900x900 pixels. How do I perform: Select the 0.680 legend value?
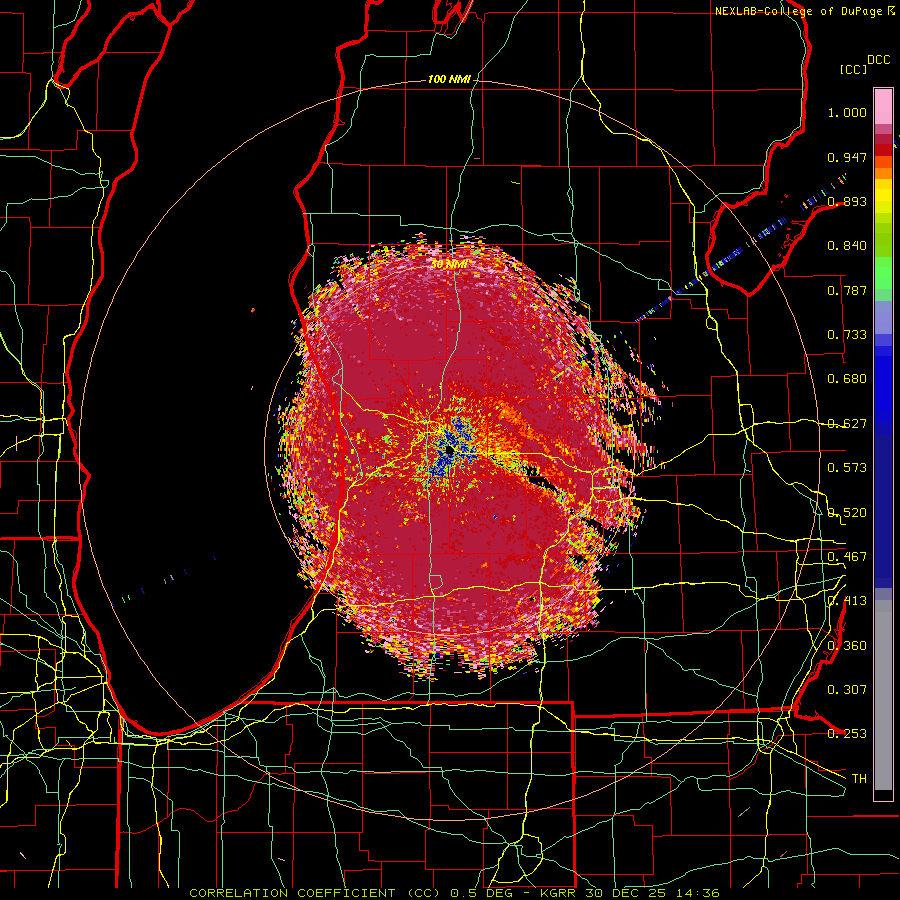click(847, 379)
